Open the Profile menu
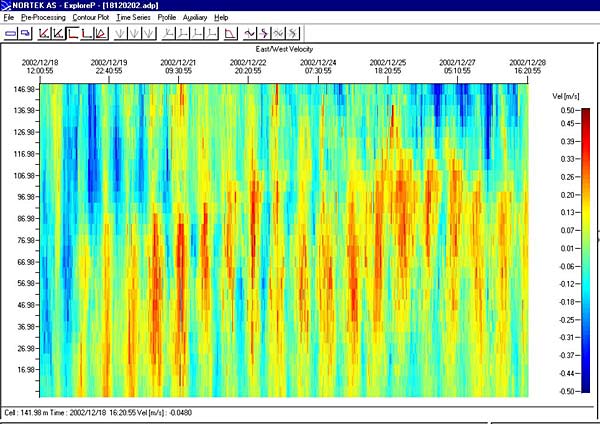Image resolution: width=600 pixels, height=424 pixels. 167,18
